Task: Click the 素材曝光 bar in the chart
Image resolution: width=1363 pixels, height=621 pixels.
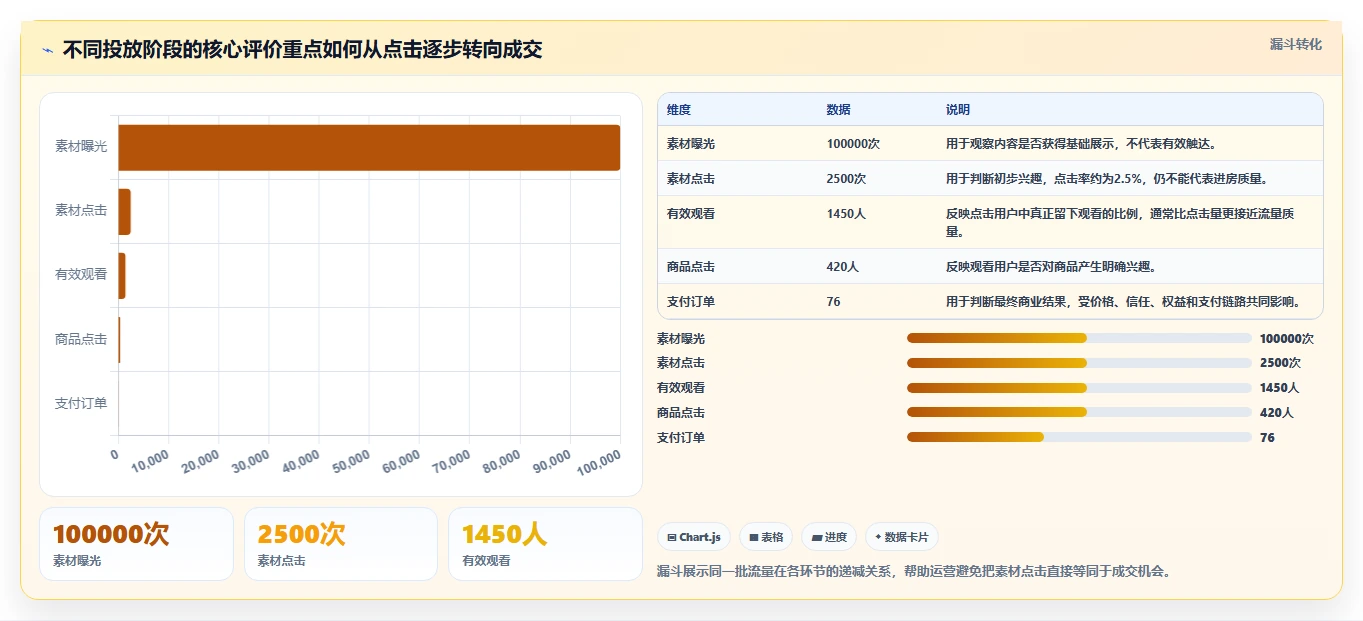Action: [369, 147]
